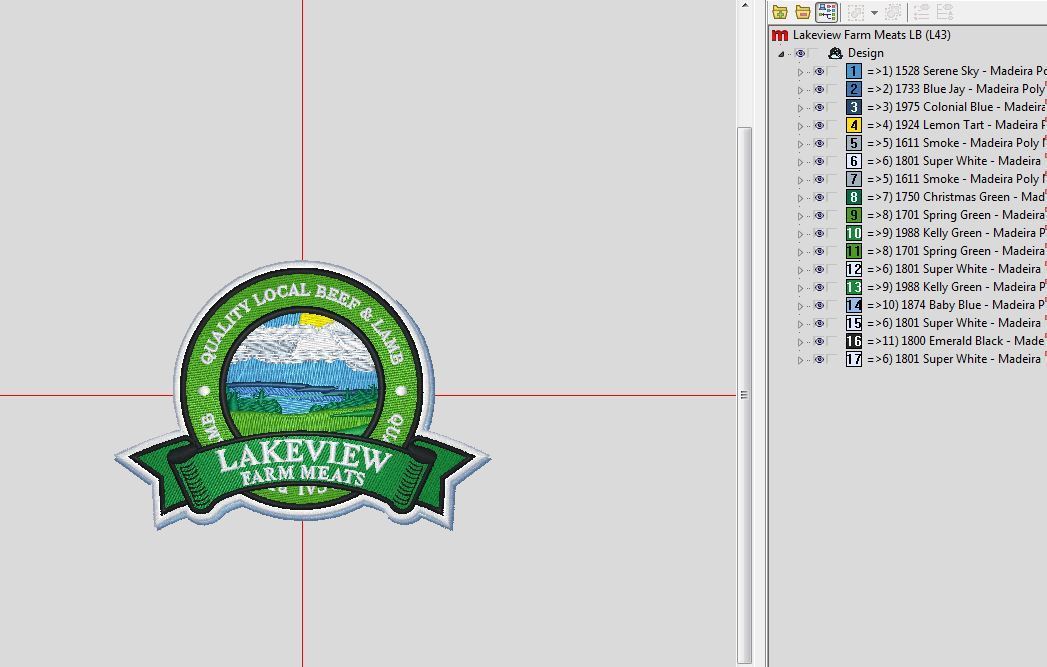This screenshot has height=667, width=1047.
Task: Select the color 10 '1988 Kelly Green' row
Action: tap(956, 233)
